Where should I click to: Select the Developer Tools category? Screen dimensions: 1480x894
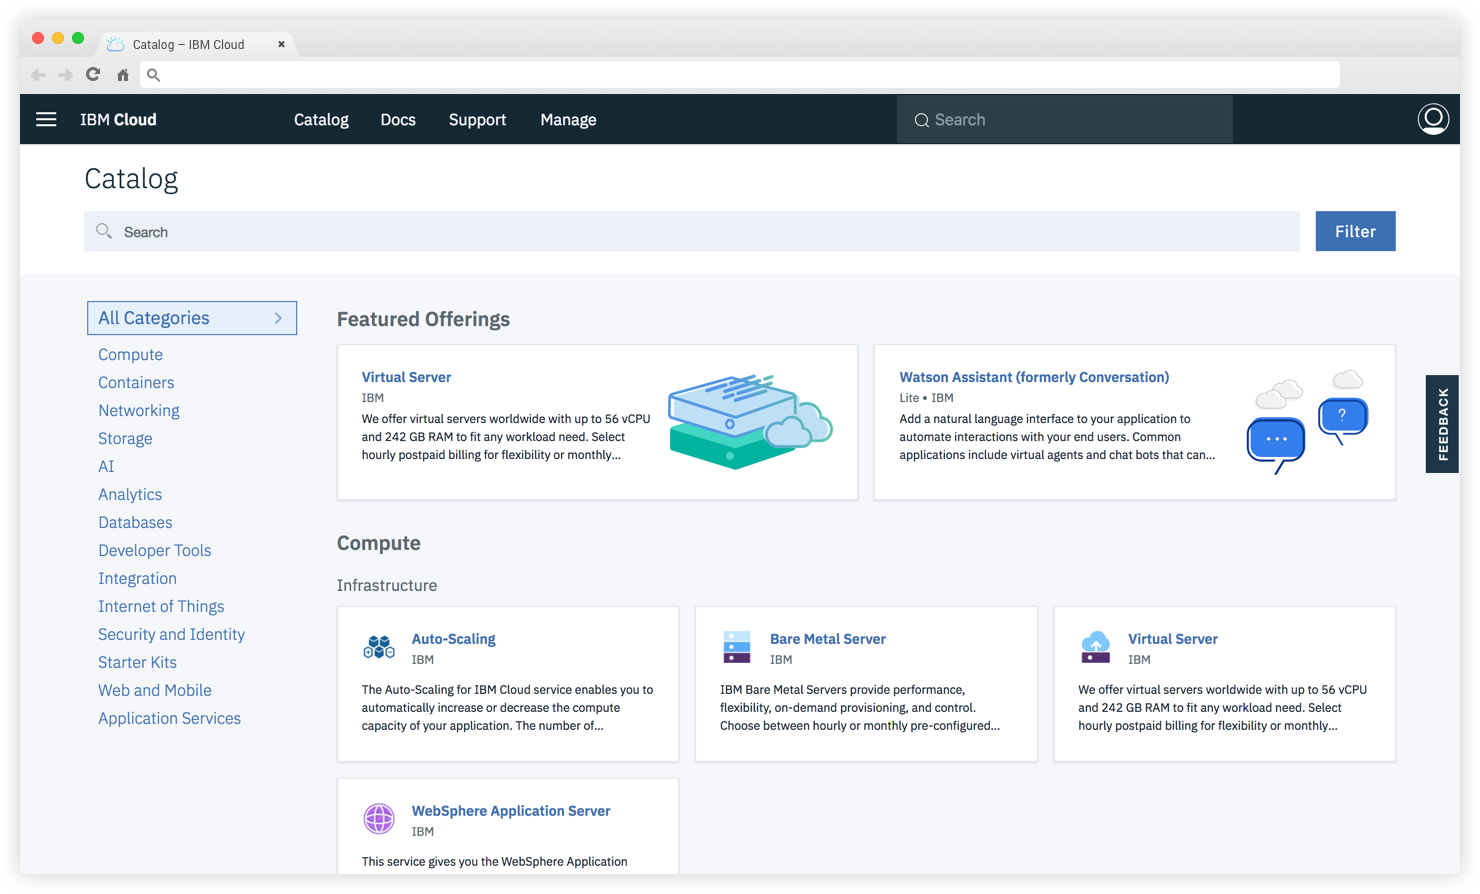[x=155, y=550]
